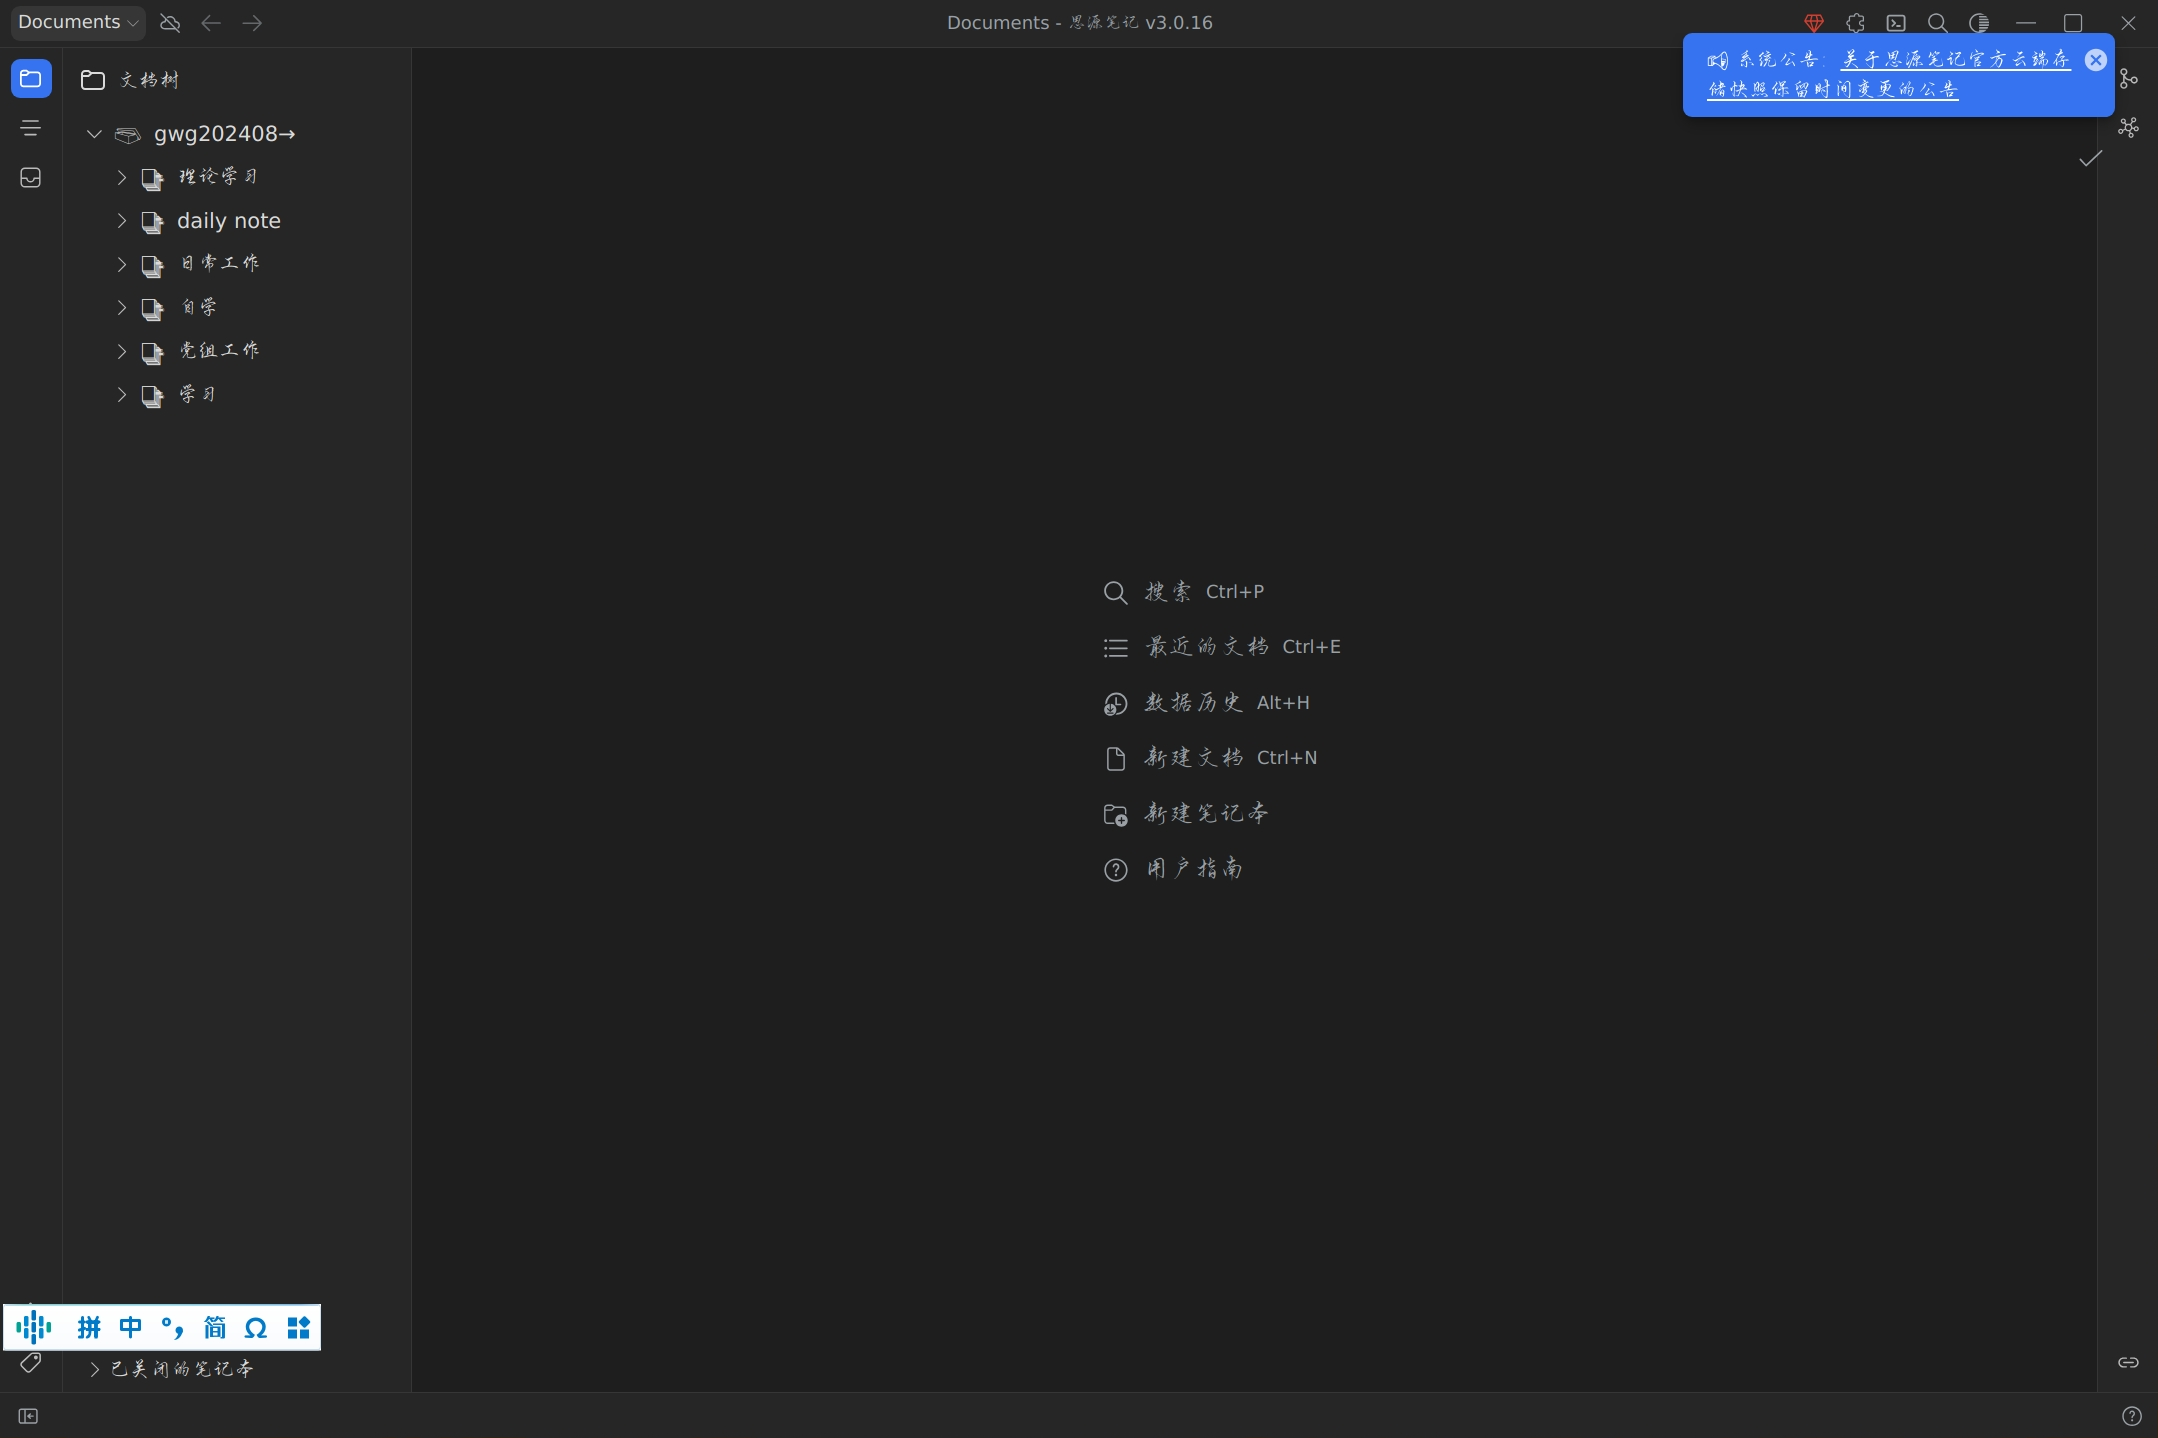
Task: Toggle dock visibility icon in status bar
Action: [28, 1416]
